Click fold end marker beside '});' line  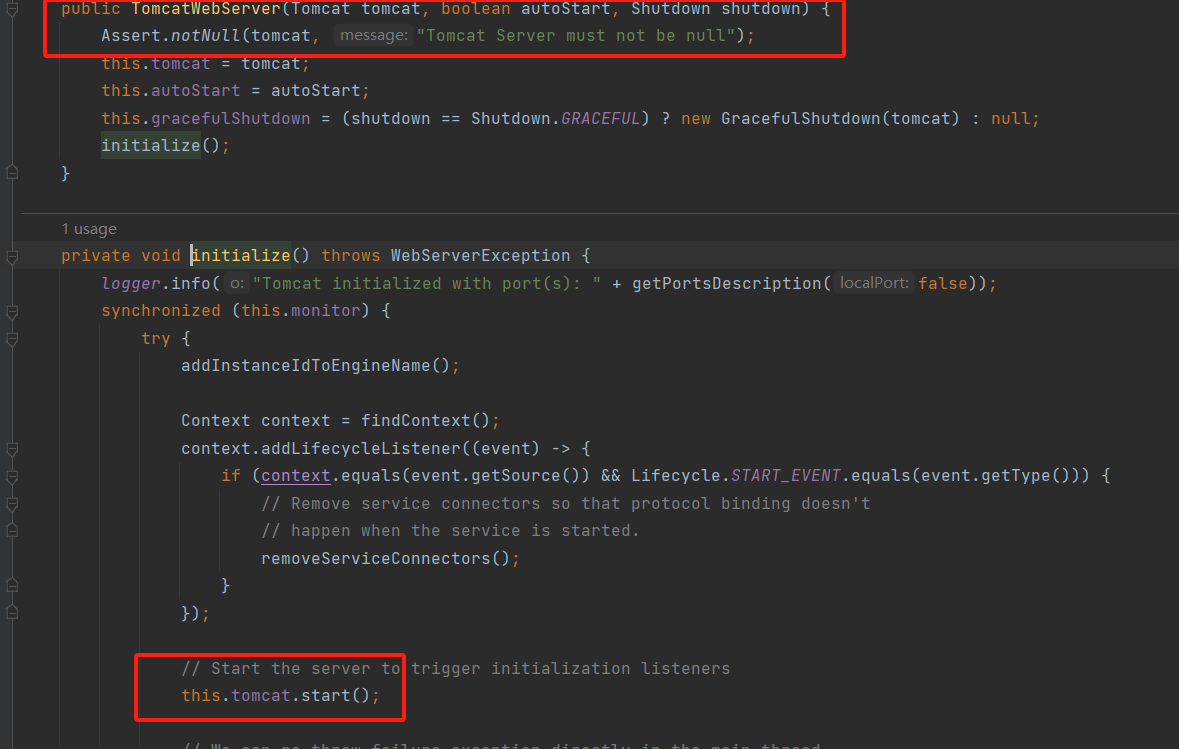point(12,612)
